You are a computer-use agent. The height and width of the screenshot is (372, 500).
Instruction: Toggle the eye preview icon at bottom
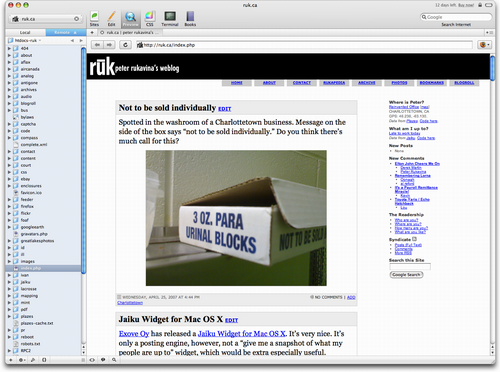92,360
